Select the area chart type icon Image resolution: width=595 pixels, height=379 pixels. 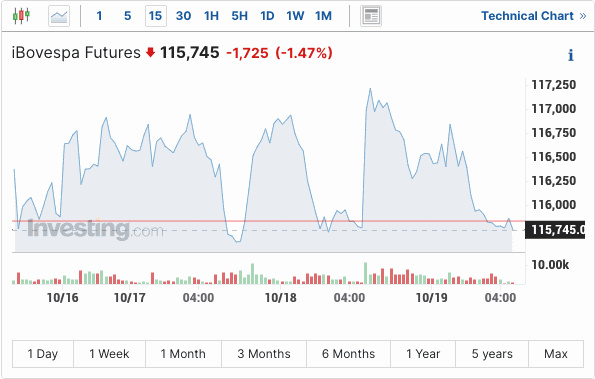[x=59, y=16]
